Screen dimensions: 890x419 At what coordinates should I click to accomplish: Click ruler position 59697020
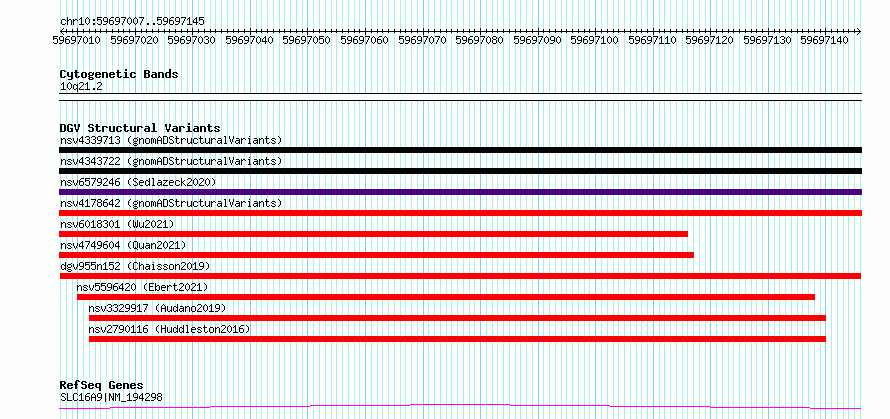coord(135,40)
